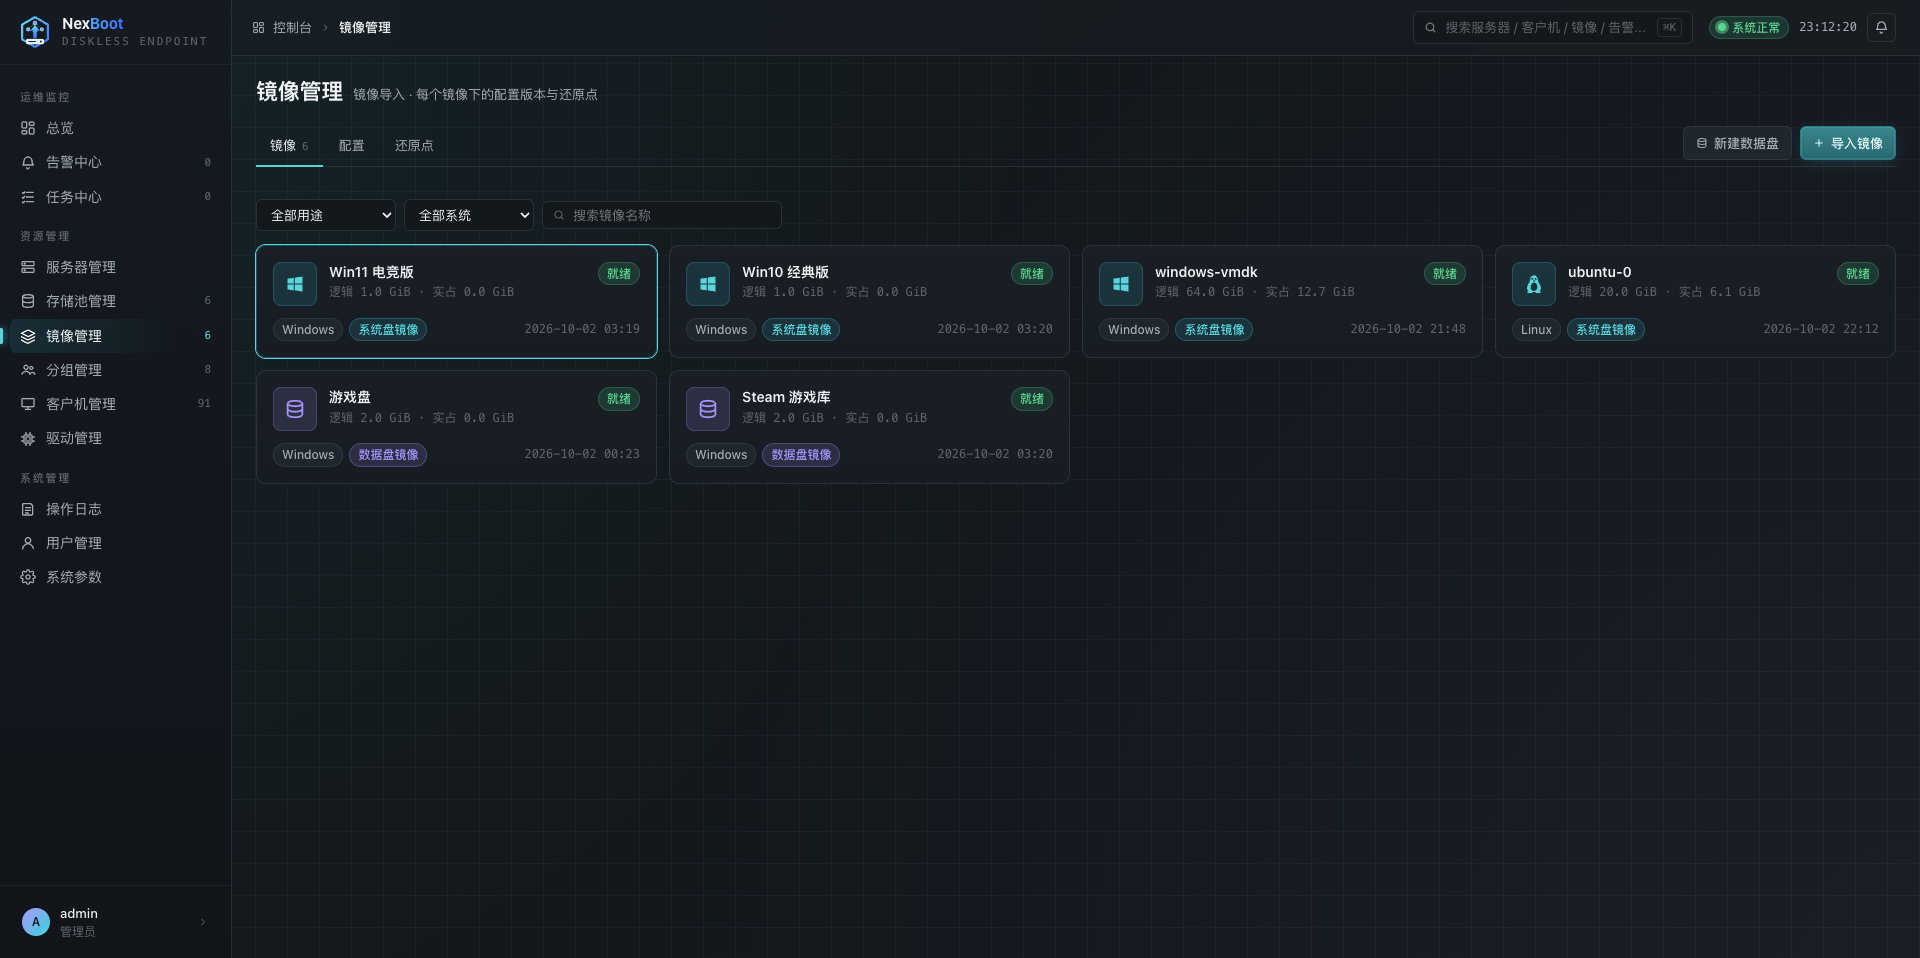1920x958 pixels.
Task: Click the 就绪 status on ubuntu-0 card
Action: point(1858,274)
